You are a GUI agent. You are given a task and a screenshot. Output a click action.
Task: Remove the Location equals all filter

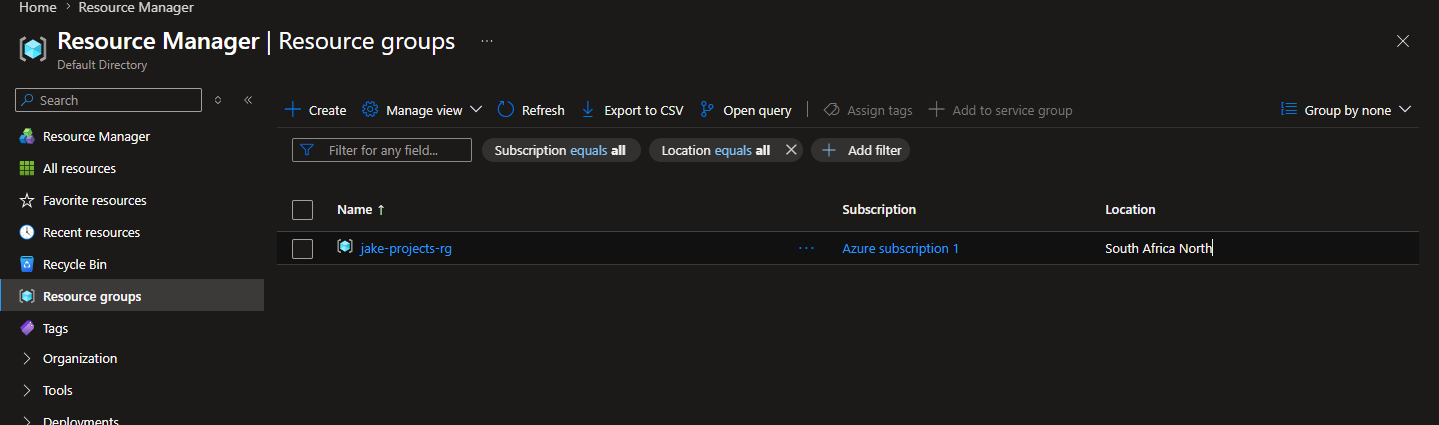tap(791, 150)
